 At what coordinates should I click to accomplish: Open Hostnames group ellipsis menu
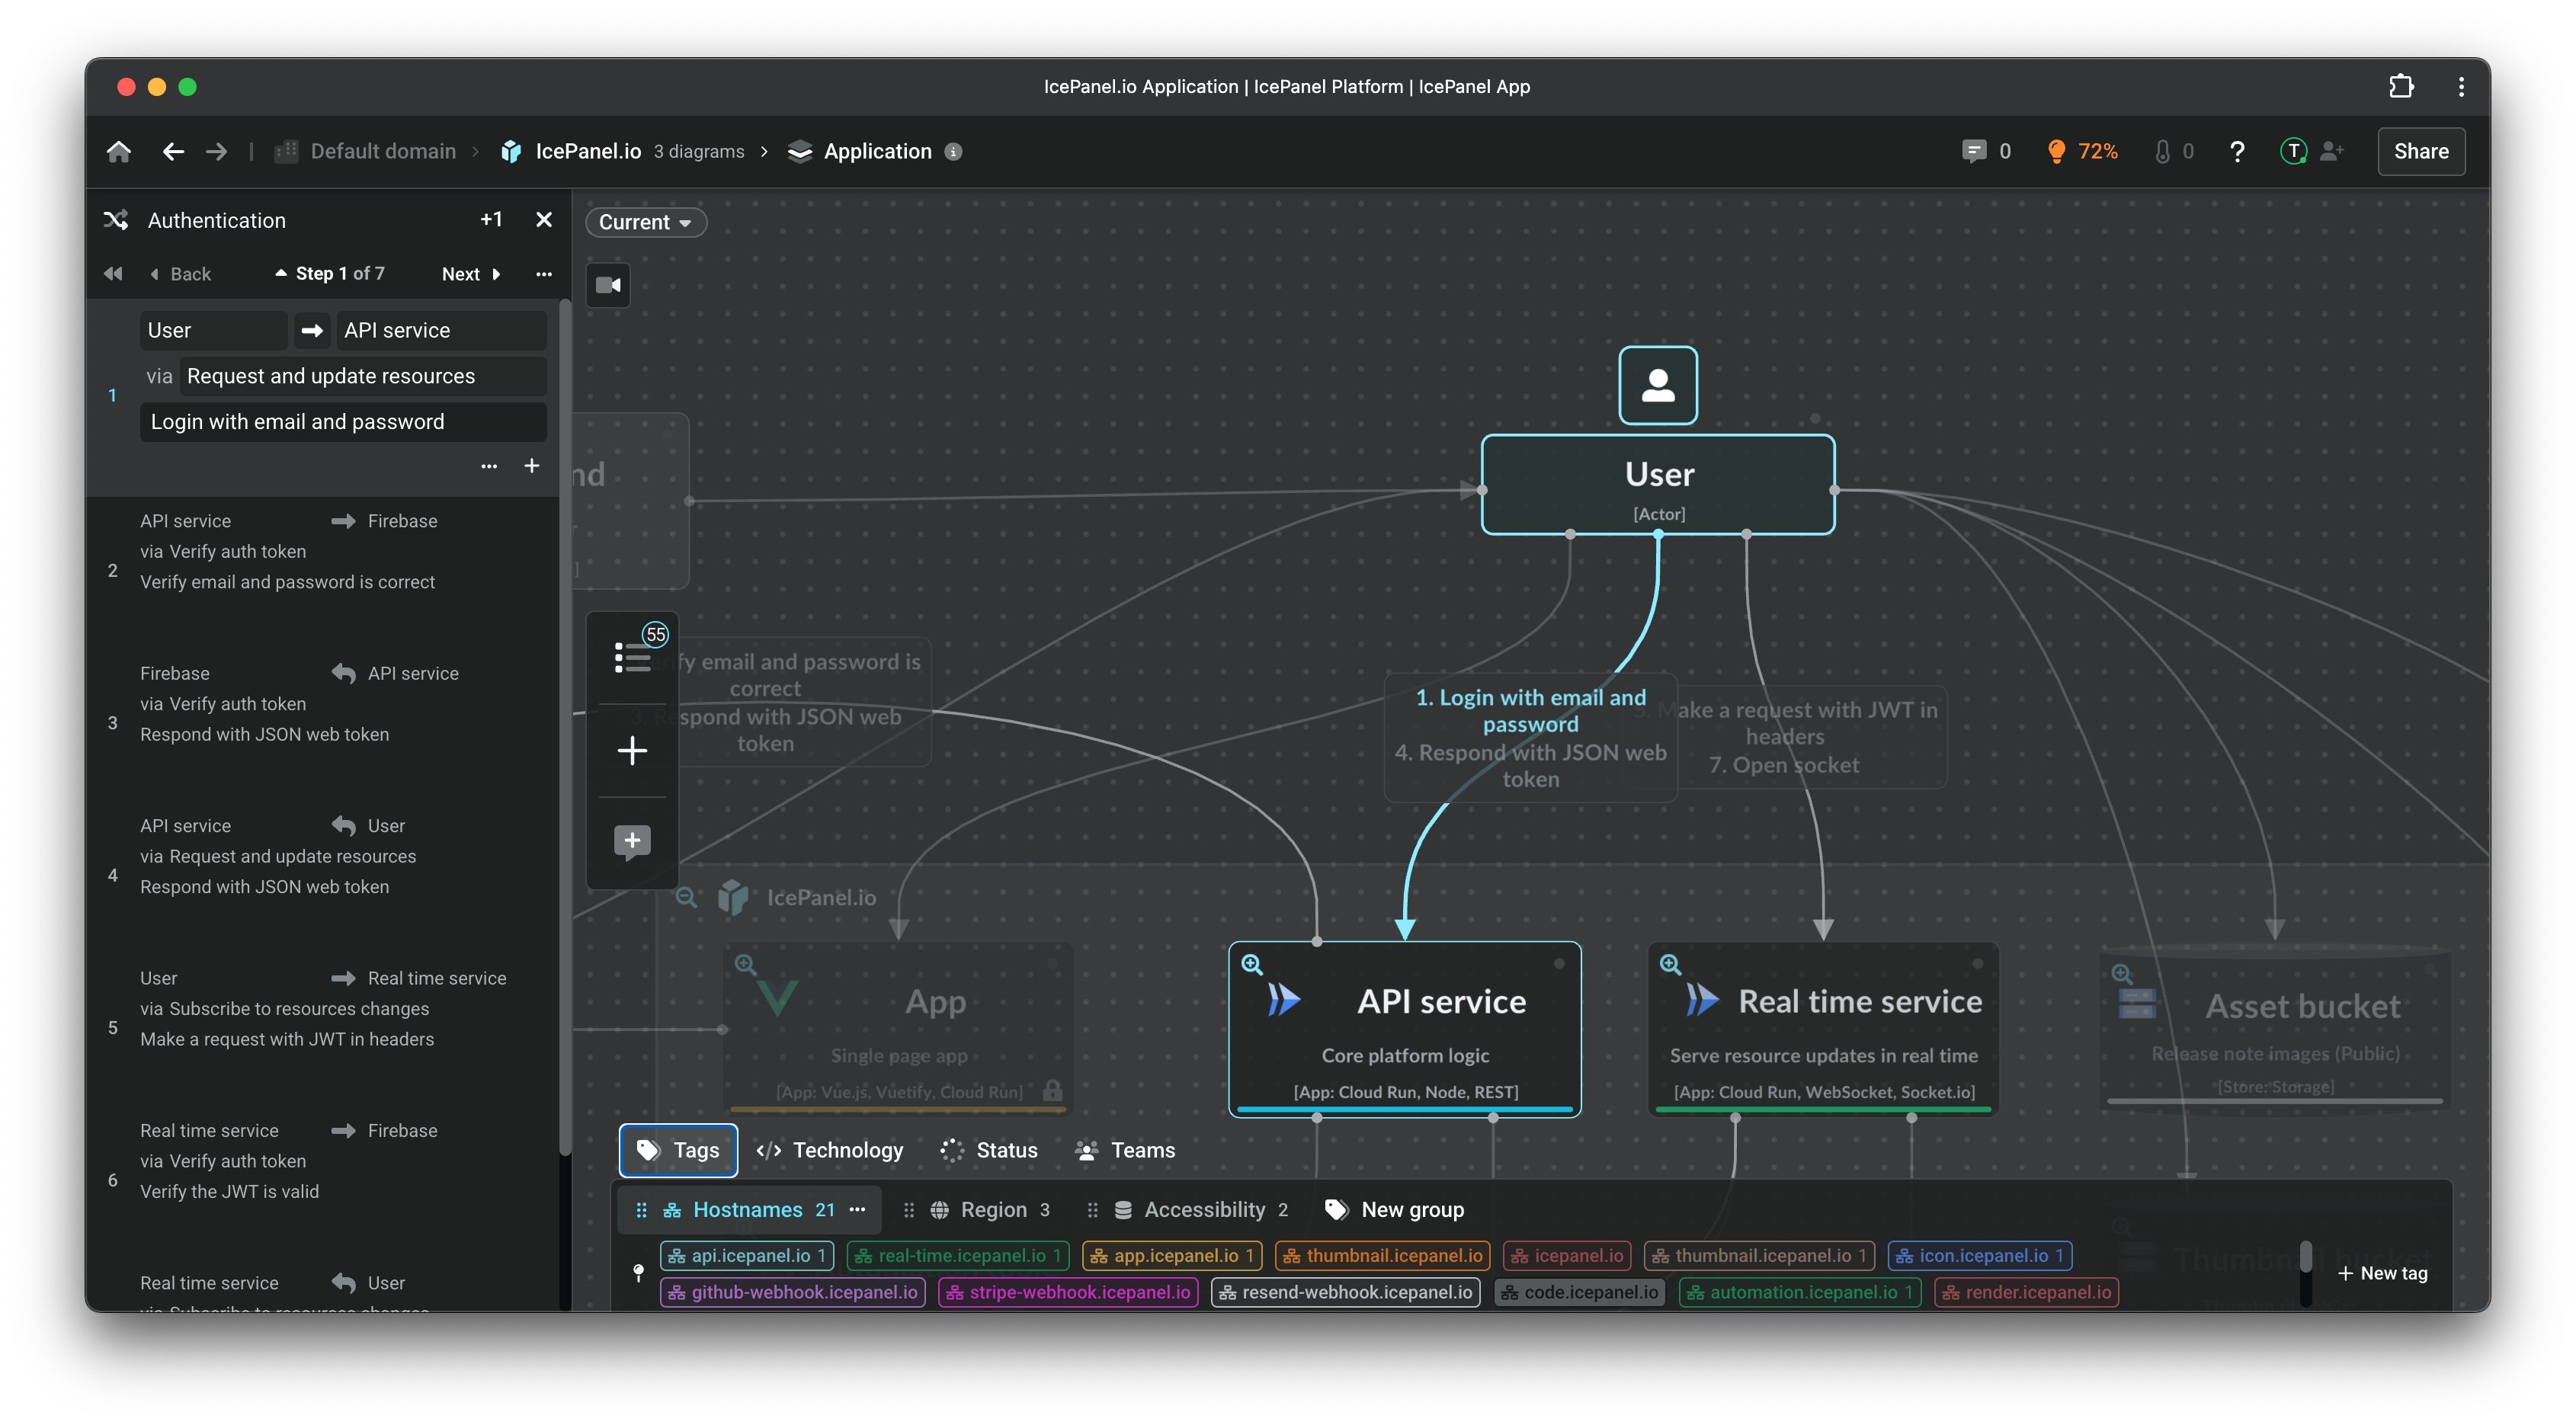pyautogui.click(x=857, y=1210)
